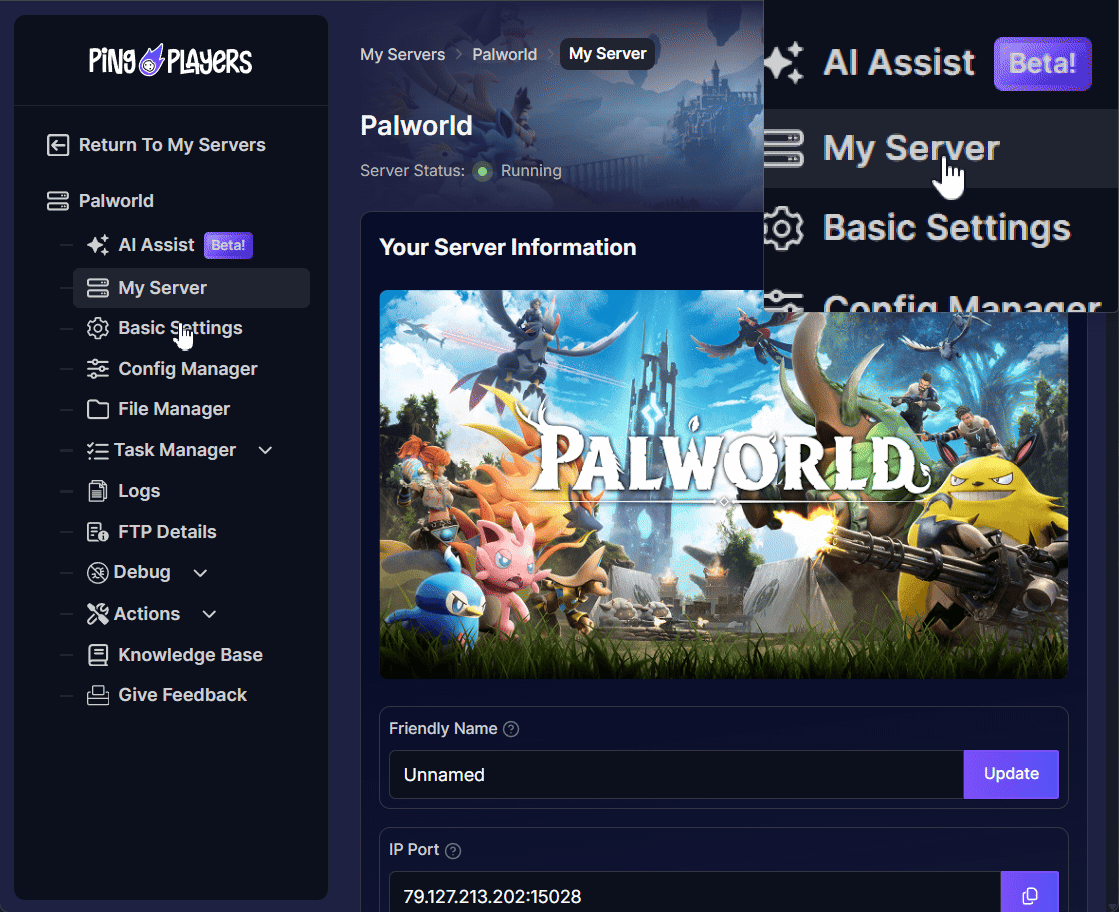Click the Actions tools icon

click(x=98, y=614)
